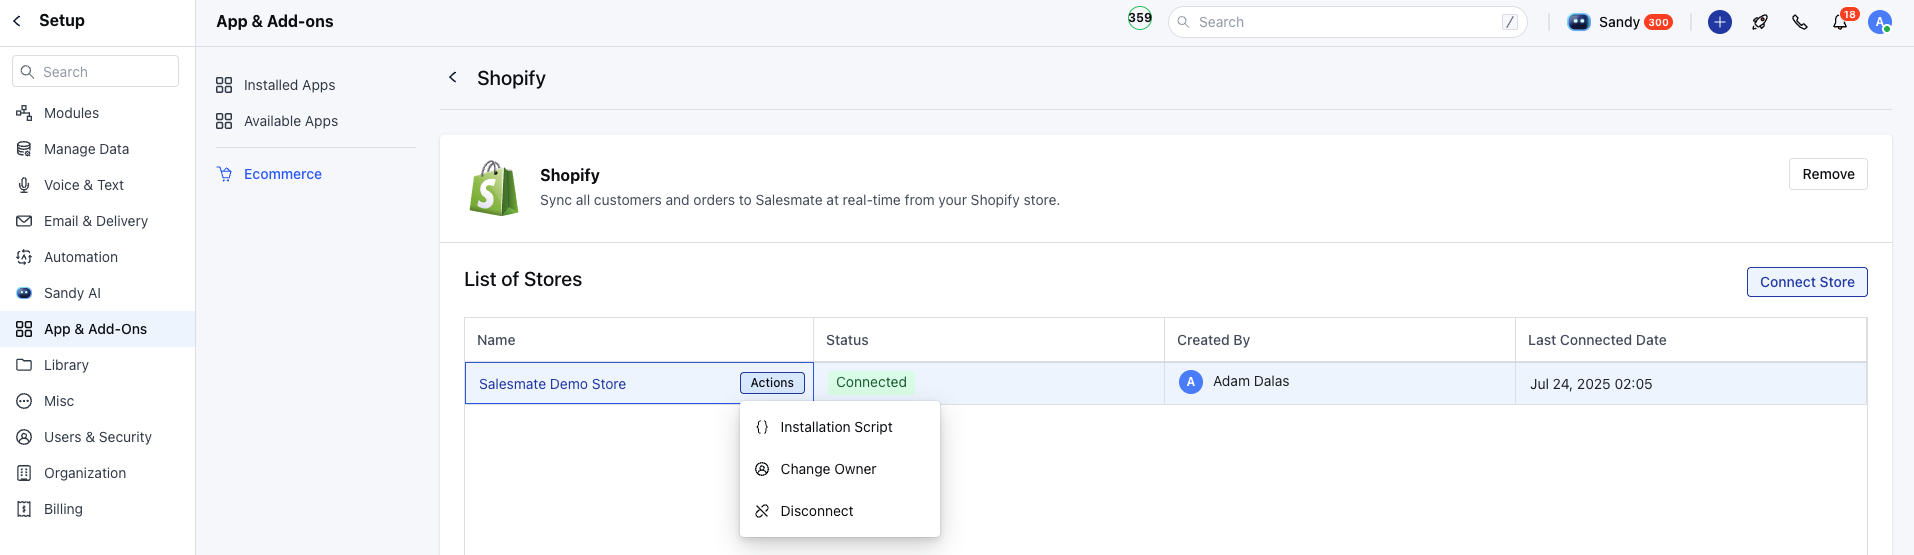
Task: Click the Misc ellipsis icon
Action: click(x=24, y=401)
